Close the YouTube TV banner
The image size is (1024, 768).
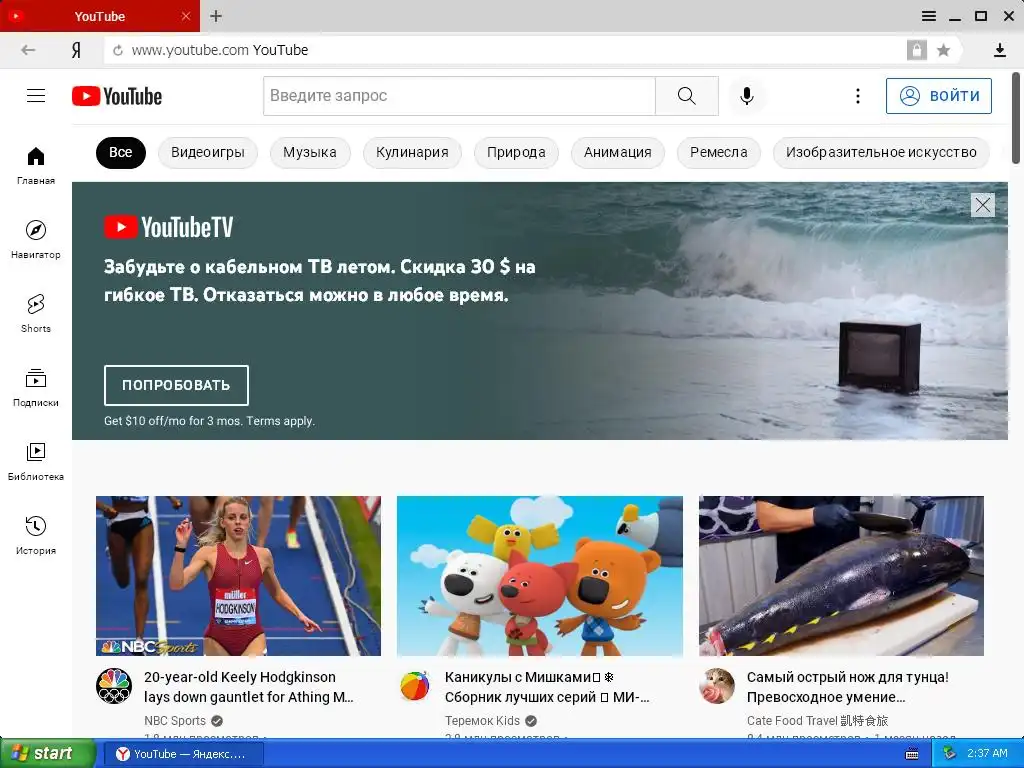(983, 205)
